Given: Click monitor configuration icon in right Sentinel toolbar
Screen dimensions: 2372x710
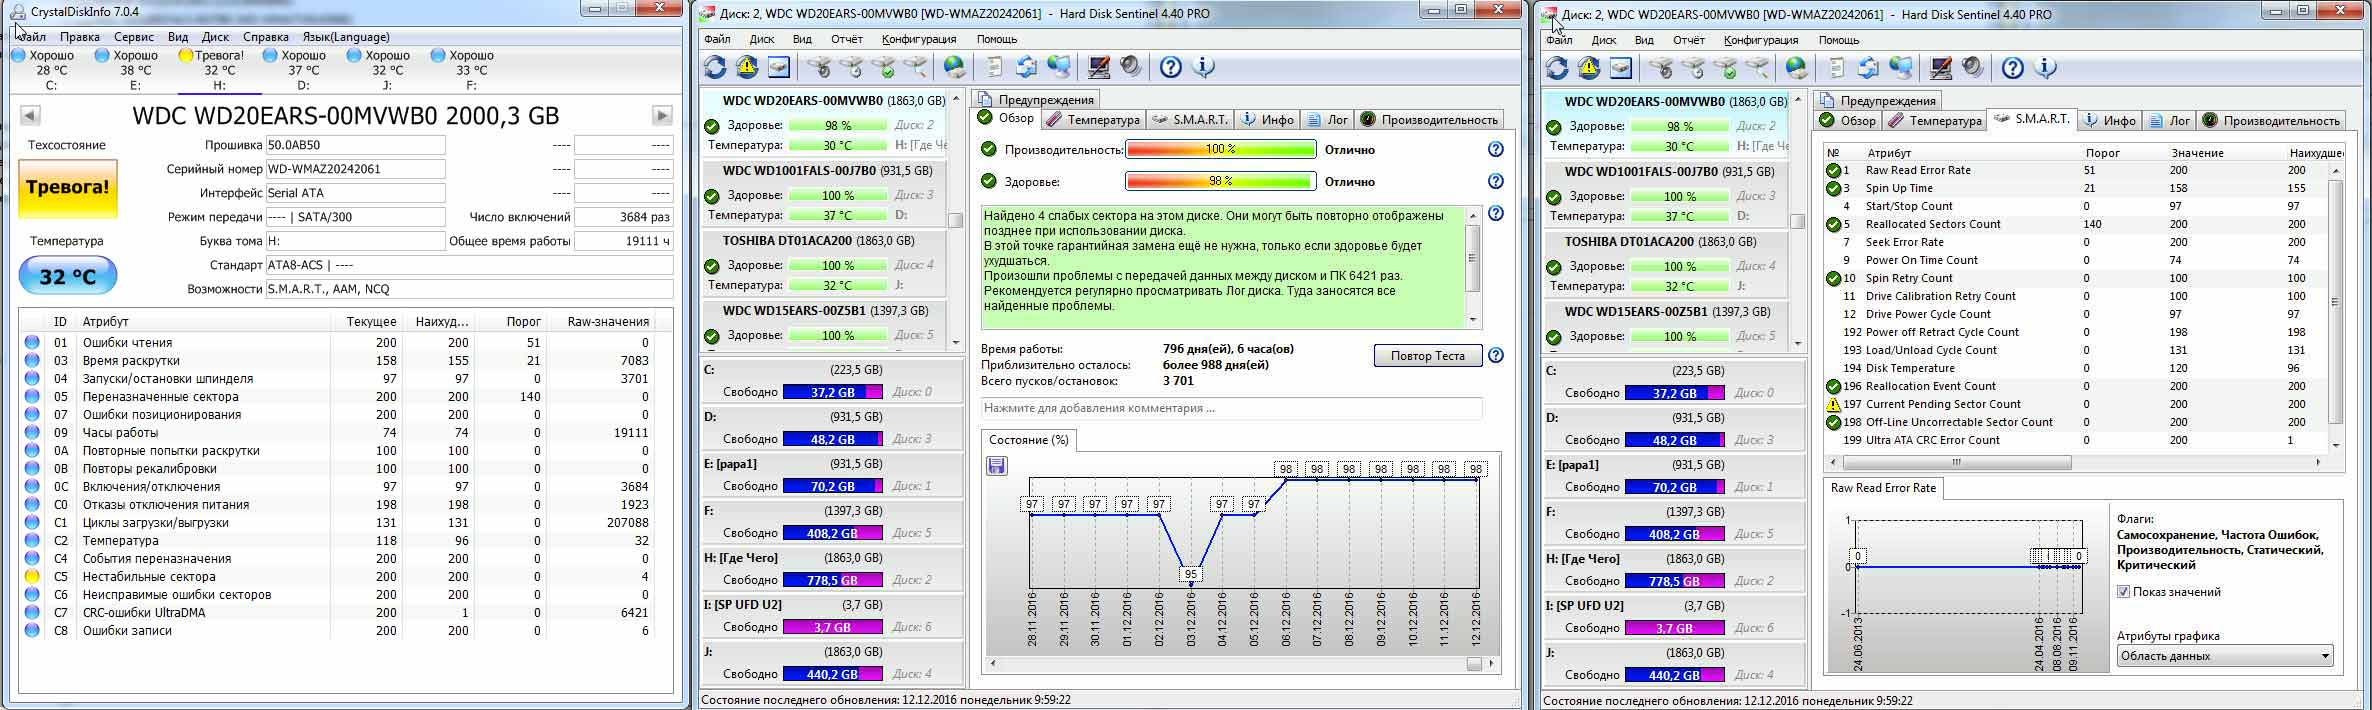Looking at the screenshot, I should tap(1941, 68).
